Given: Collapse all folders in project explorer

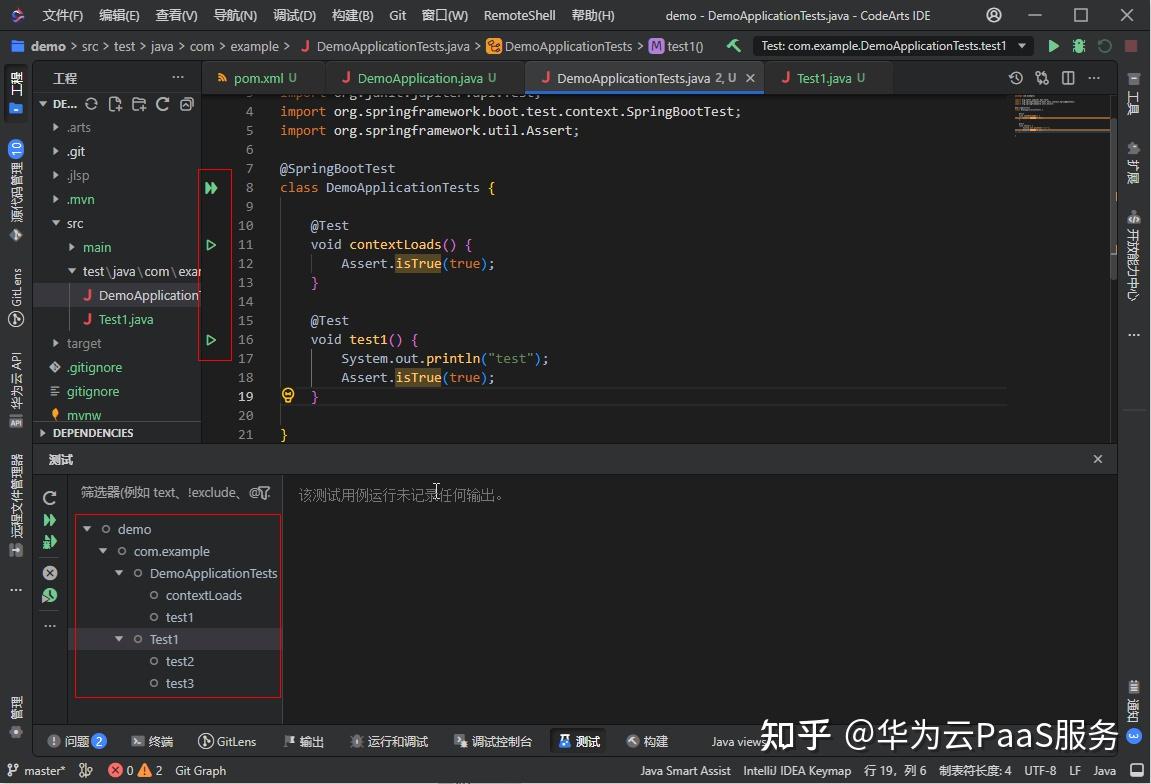Looking at the screenshot, I should click(186, 104).
